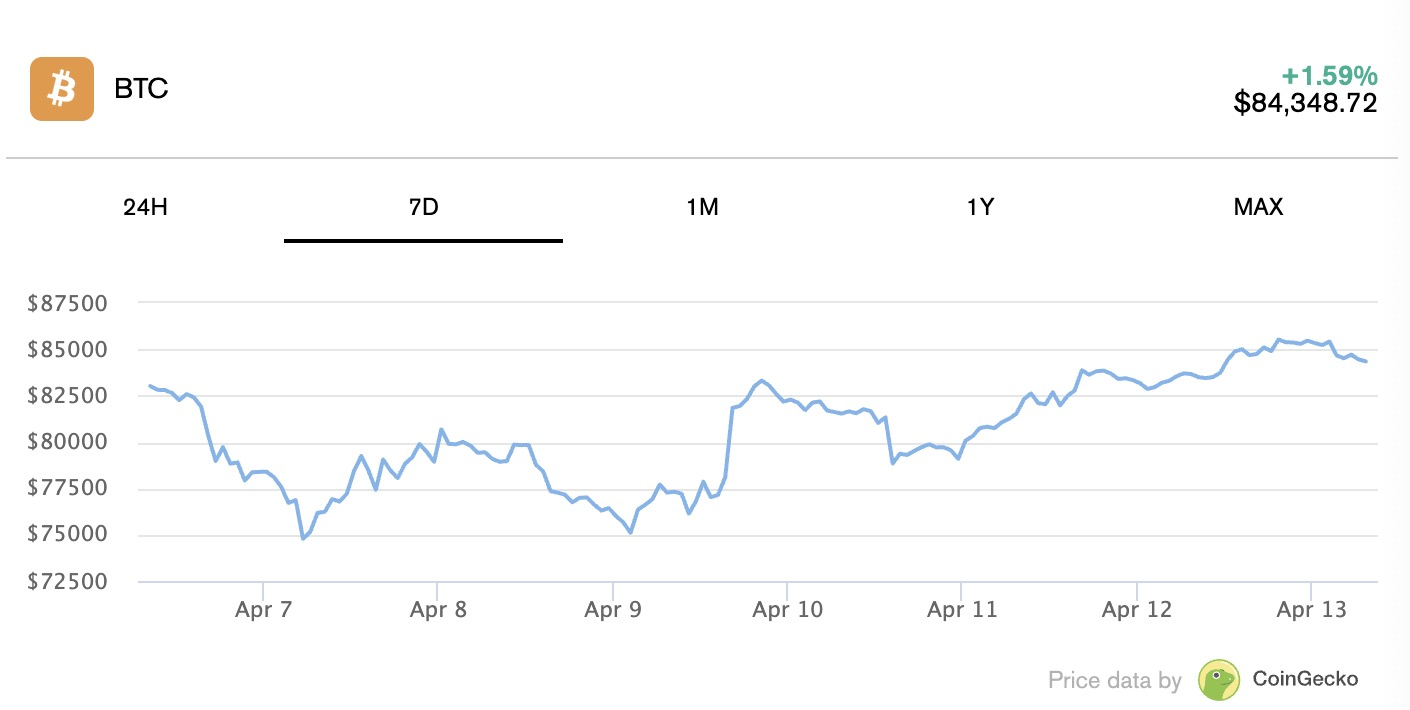Click the orange Bitcoin logo icon

pos(62,89)
